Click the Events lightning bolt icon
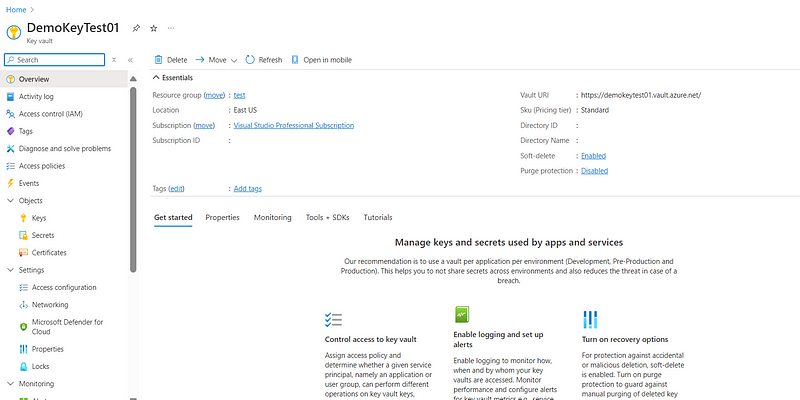The height and width of the screenshot is (400, 800). click(x=10, y=183)
